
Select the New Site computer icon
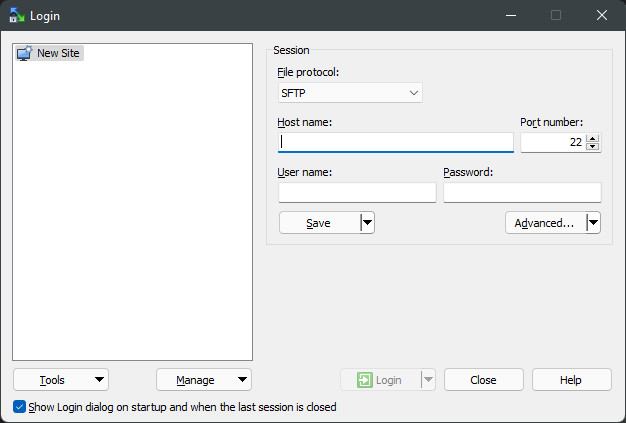25,53
